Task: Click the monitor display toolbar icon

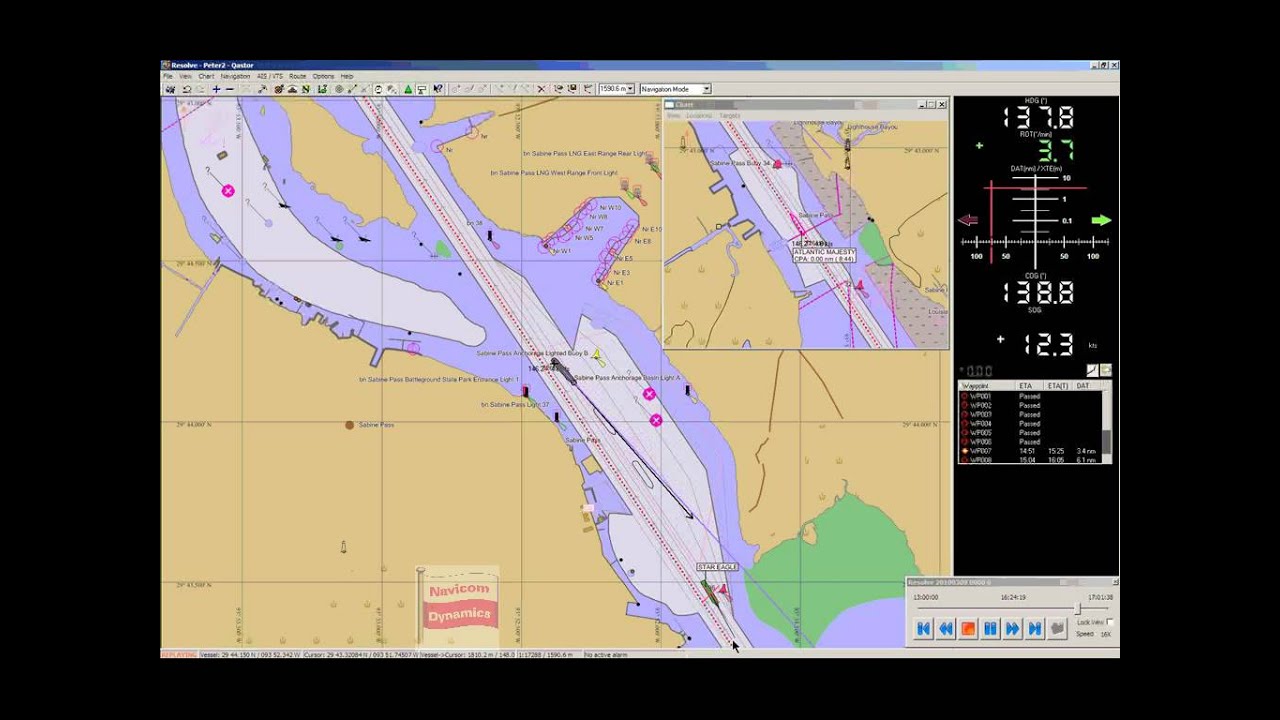Action: [x=422, y=89]
